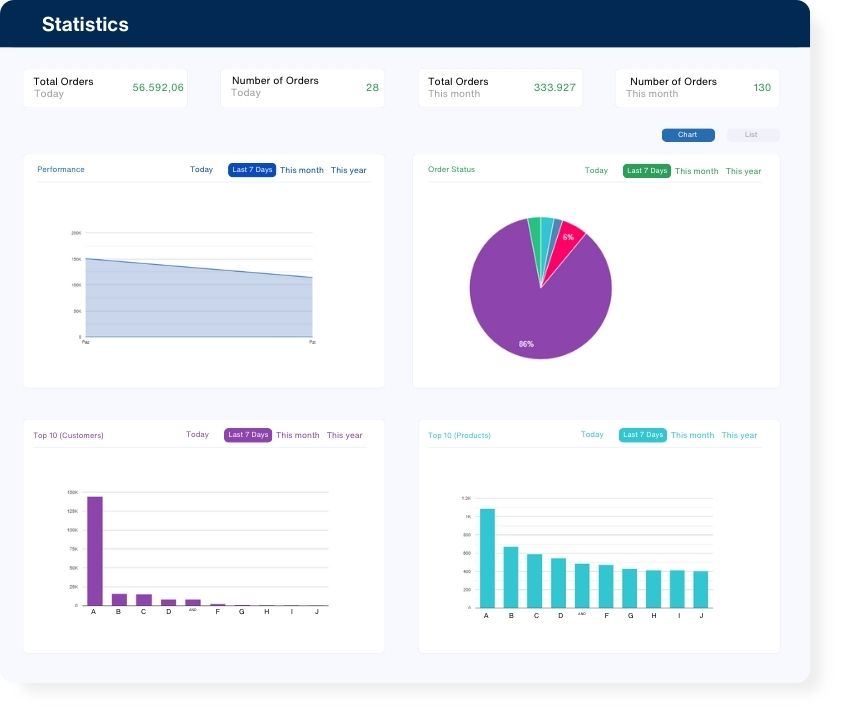Switch to the List view toggle
The width and height of the screenshot is (843, 710).
[752, 135]
